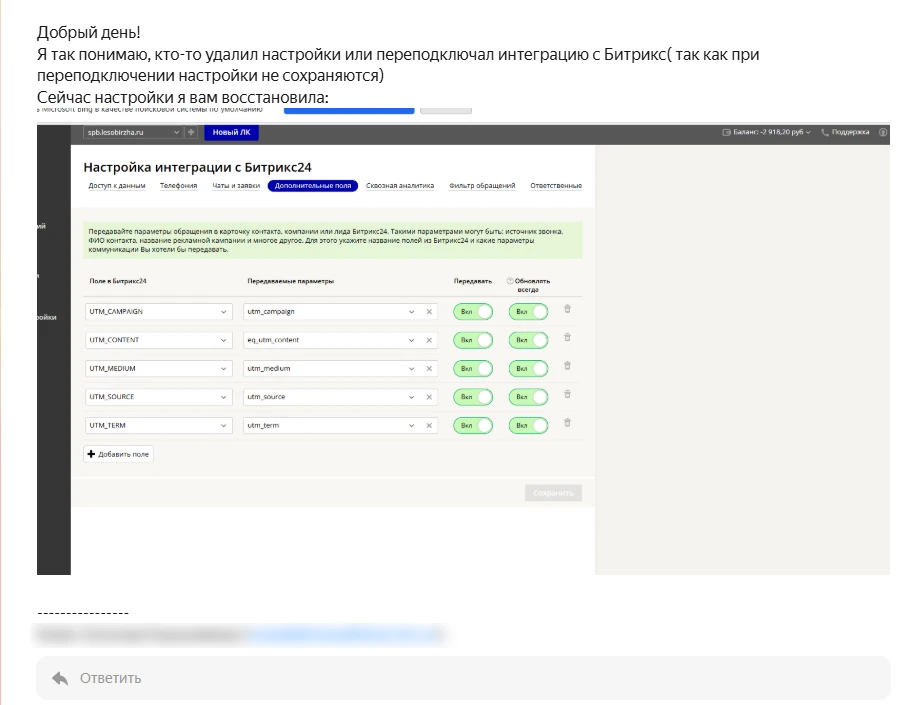Click the Поддержка link
The height and width of the screenshot is (705, 897).
point(850,132)
